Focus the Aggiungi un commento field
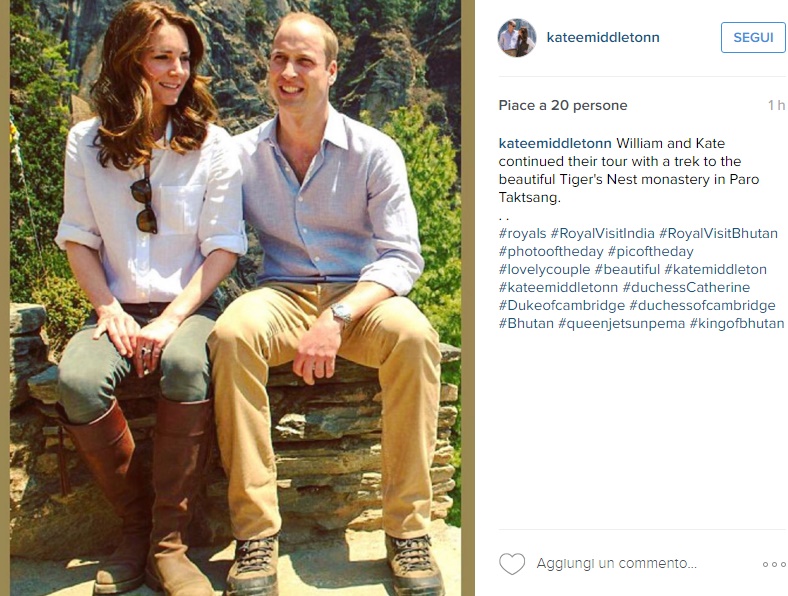The width and height of the screenshot is (788, 596). coord(617,563)
